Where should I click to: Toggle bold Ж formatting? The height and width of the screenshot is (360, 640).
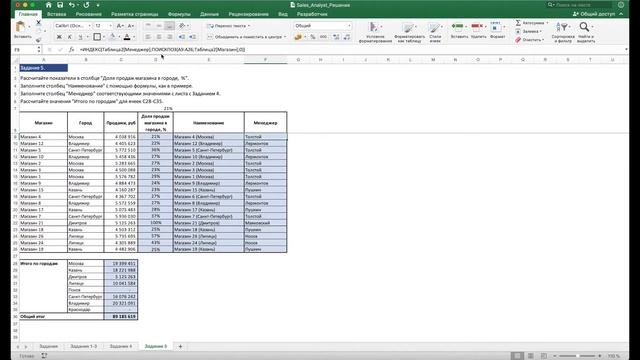click(x=59, y=37)
